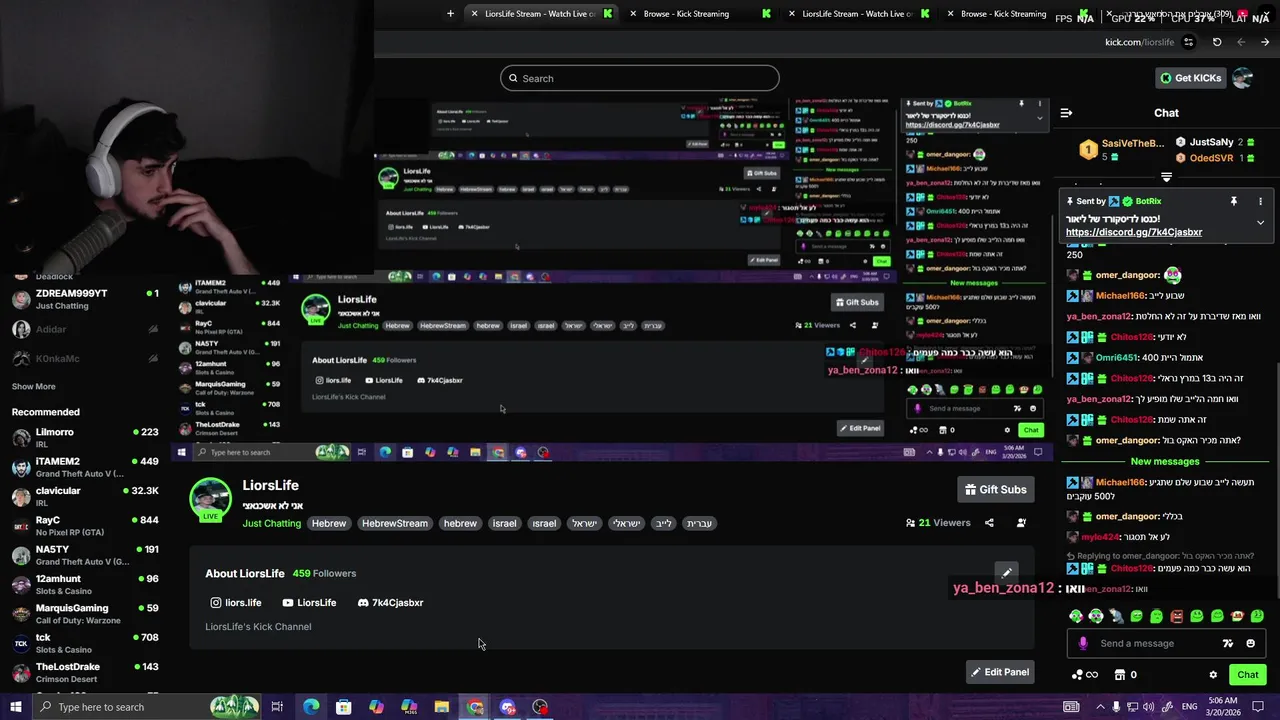Click the Edit Panel button
This screenshot has height=720, width=1280.
pos(999,672)
